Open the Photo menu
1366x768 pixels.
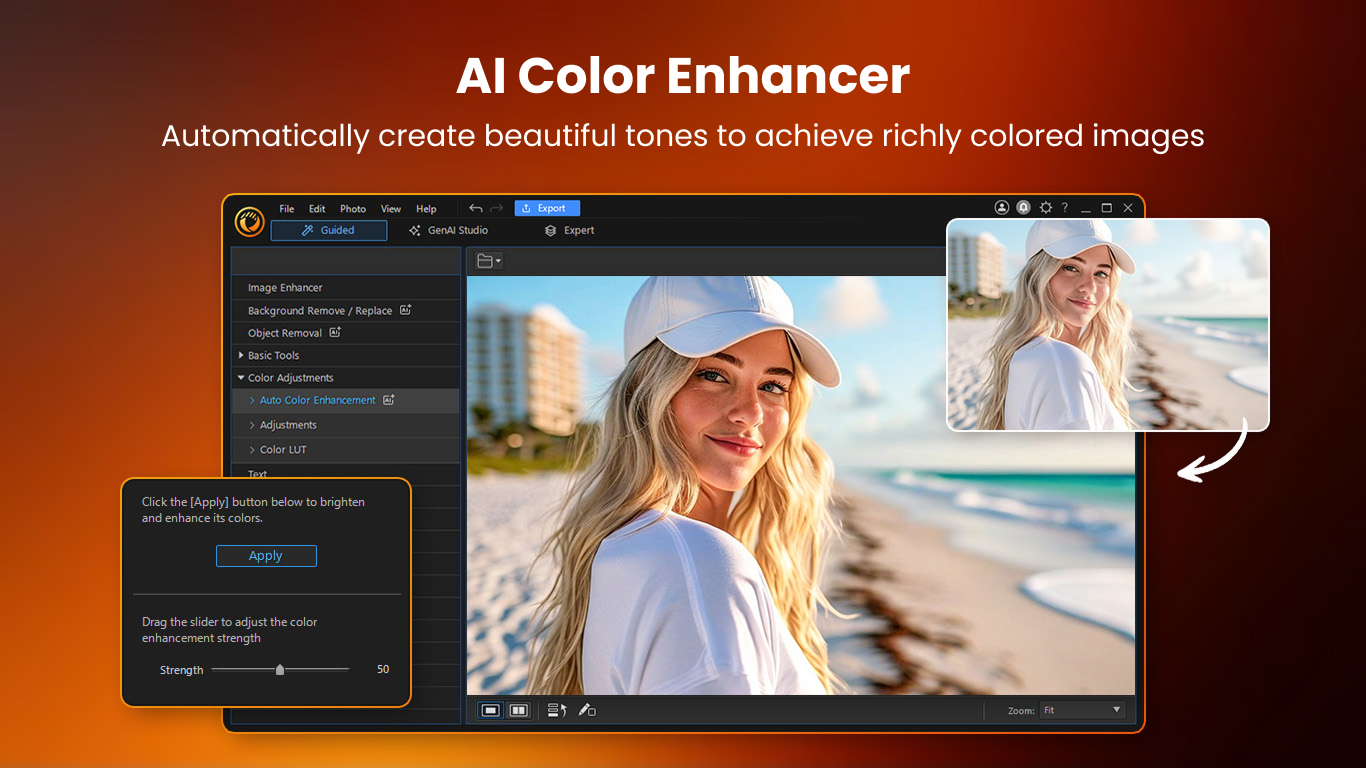click(x=352, y=209)
